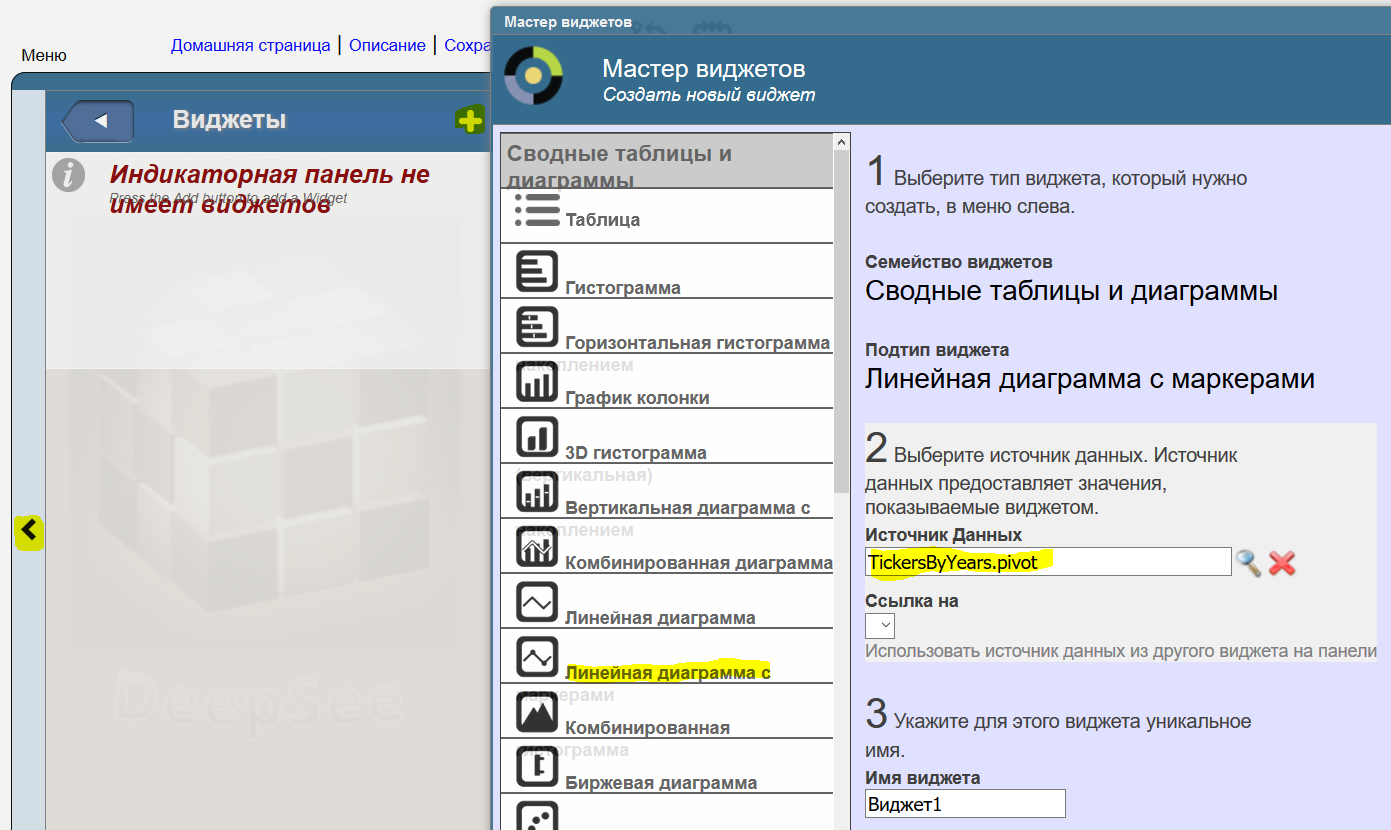The width and height of the screenshot is (1391, 830).
Task: Select the scatter dots chart icon
Action: [537, 815]
